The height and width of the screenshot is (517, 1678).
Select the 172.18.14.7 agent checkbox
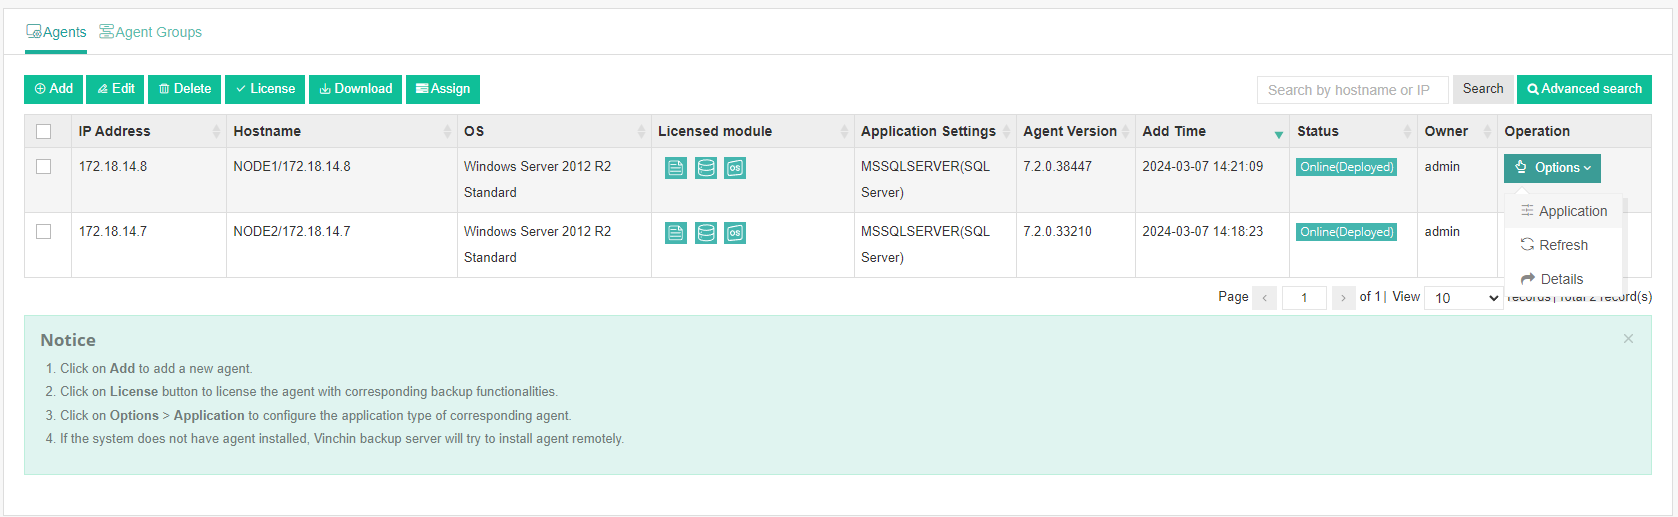click(43, 231)
